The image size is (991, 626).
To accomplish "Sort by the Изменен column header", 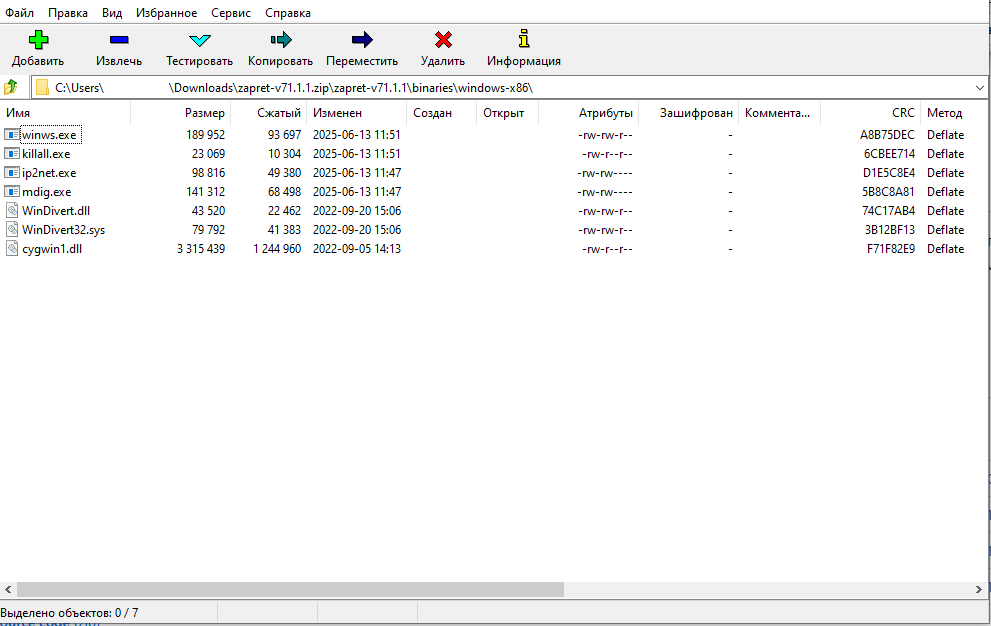I will (x=356, y=113).
